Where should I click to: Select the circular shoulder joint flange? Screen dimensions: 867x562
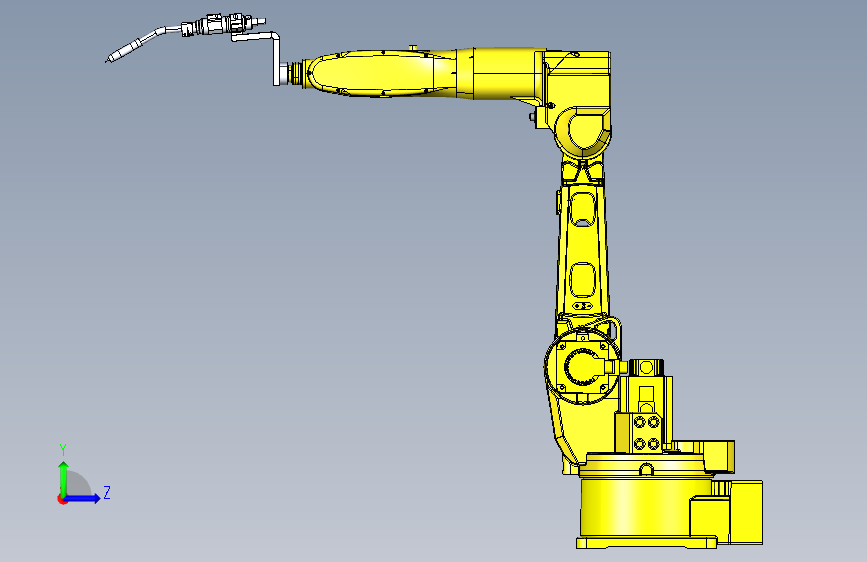point(582,366)
